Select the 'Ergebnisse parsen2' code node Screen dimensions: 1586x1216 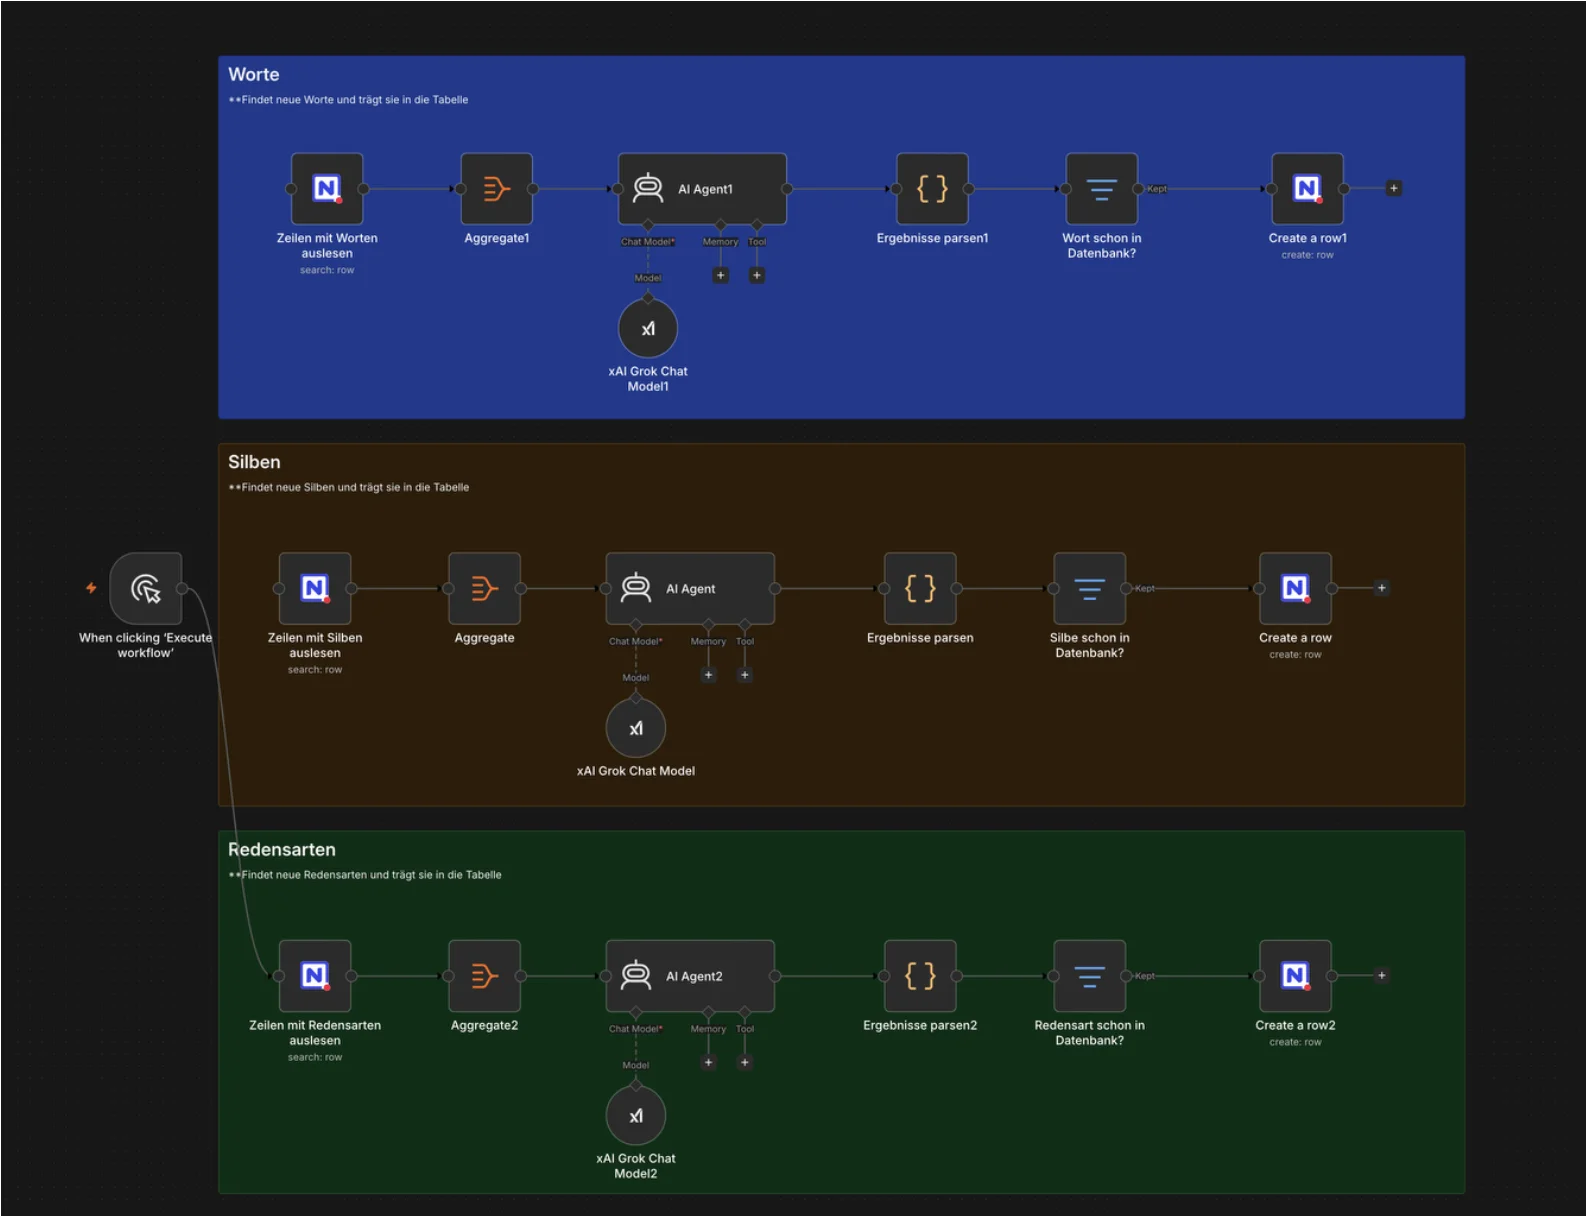click(920, 975)
